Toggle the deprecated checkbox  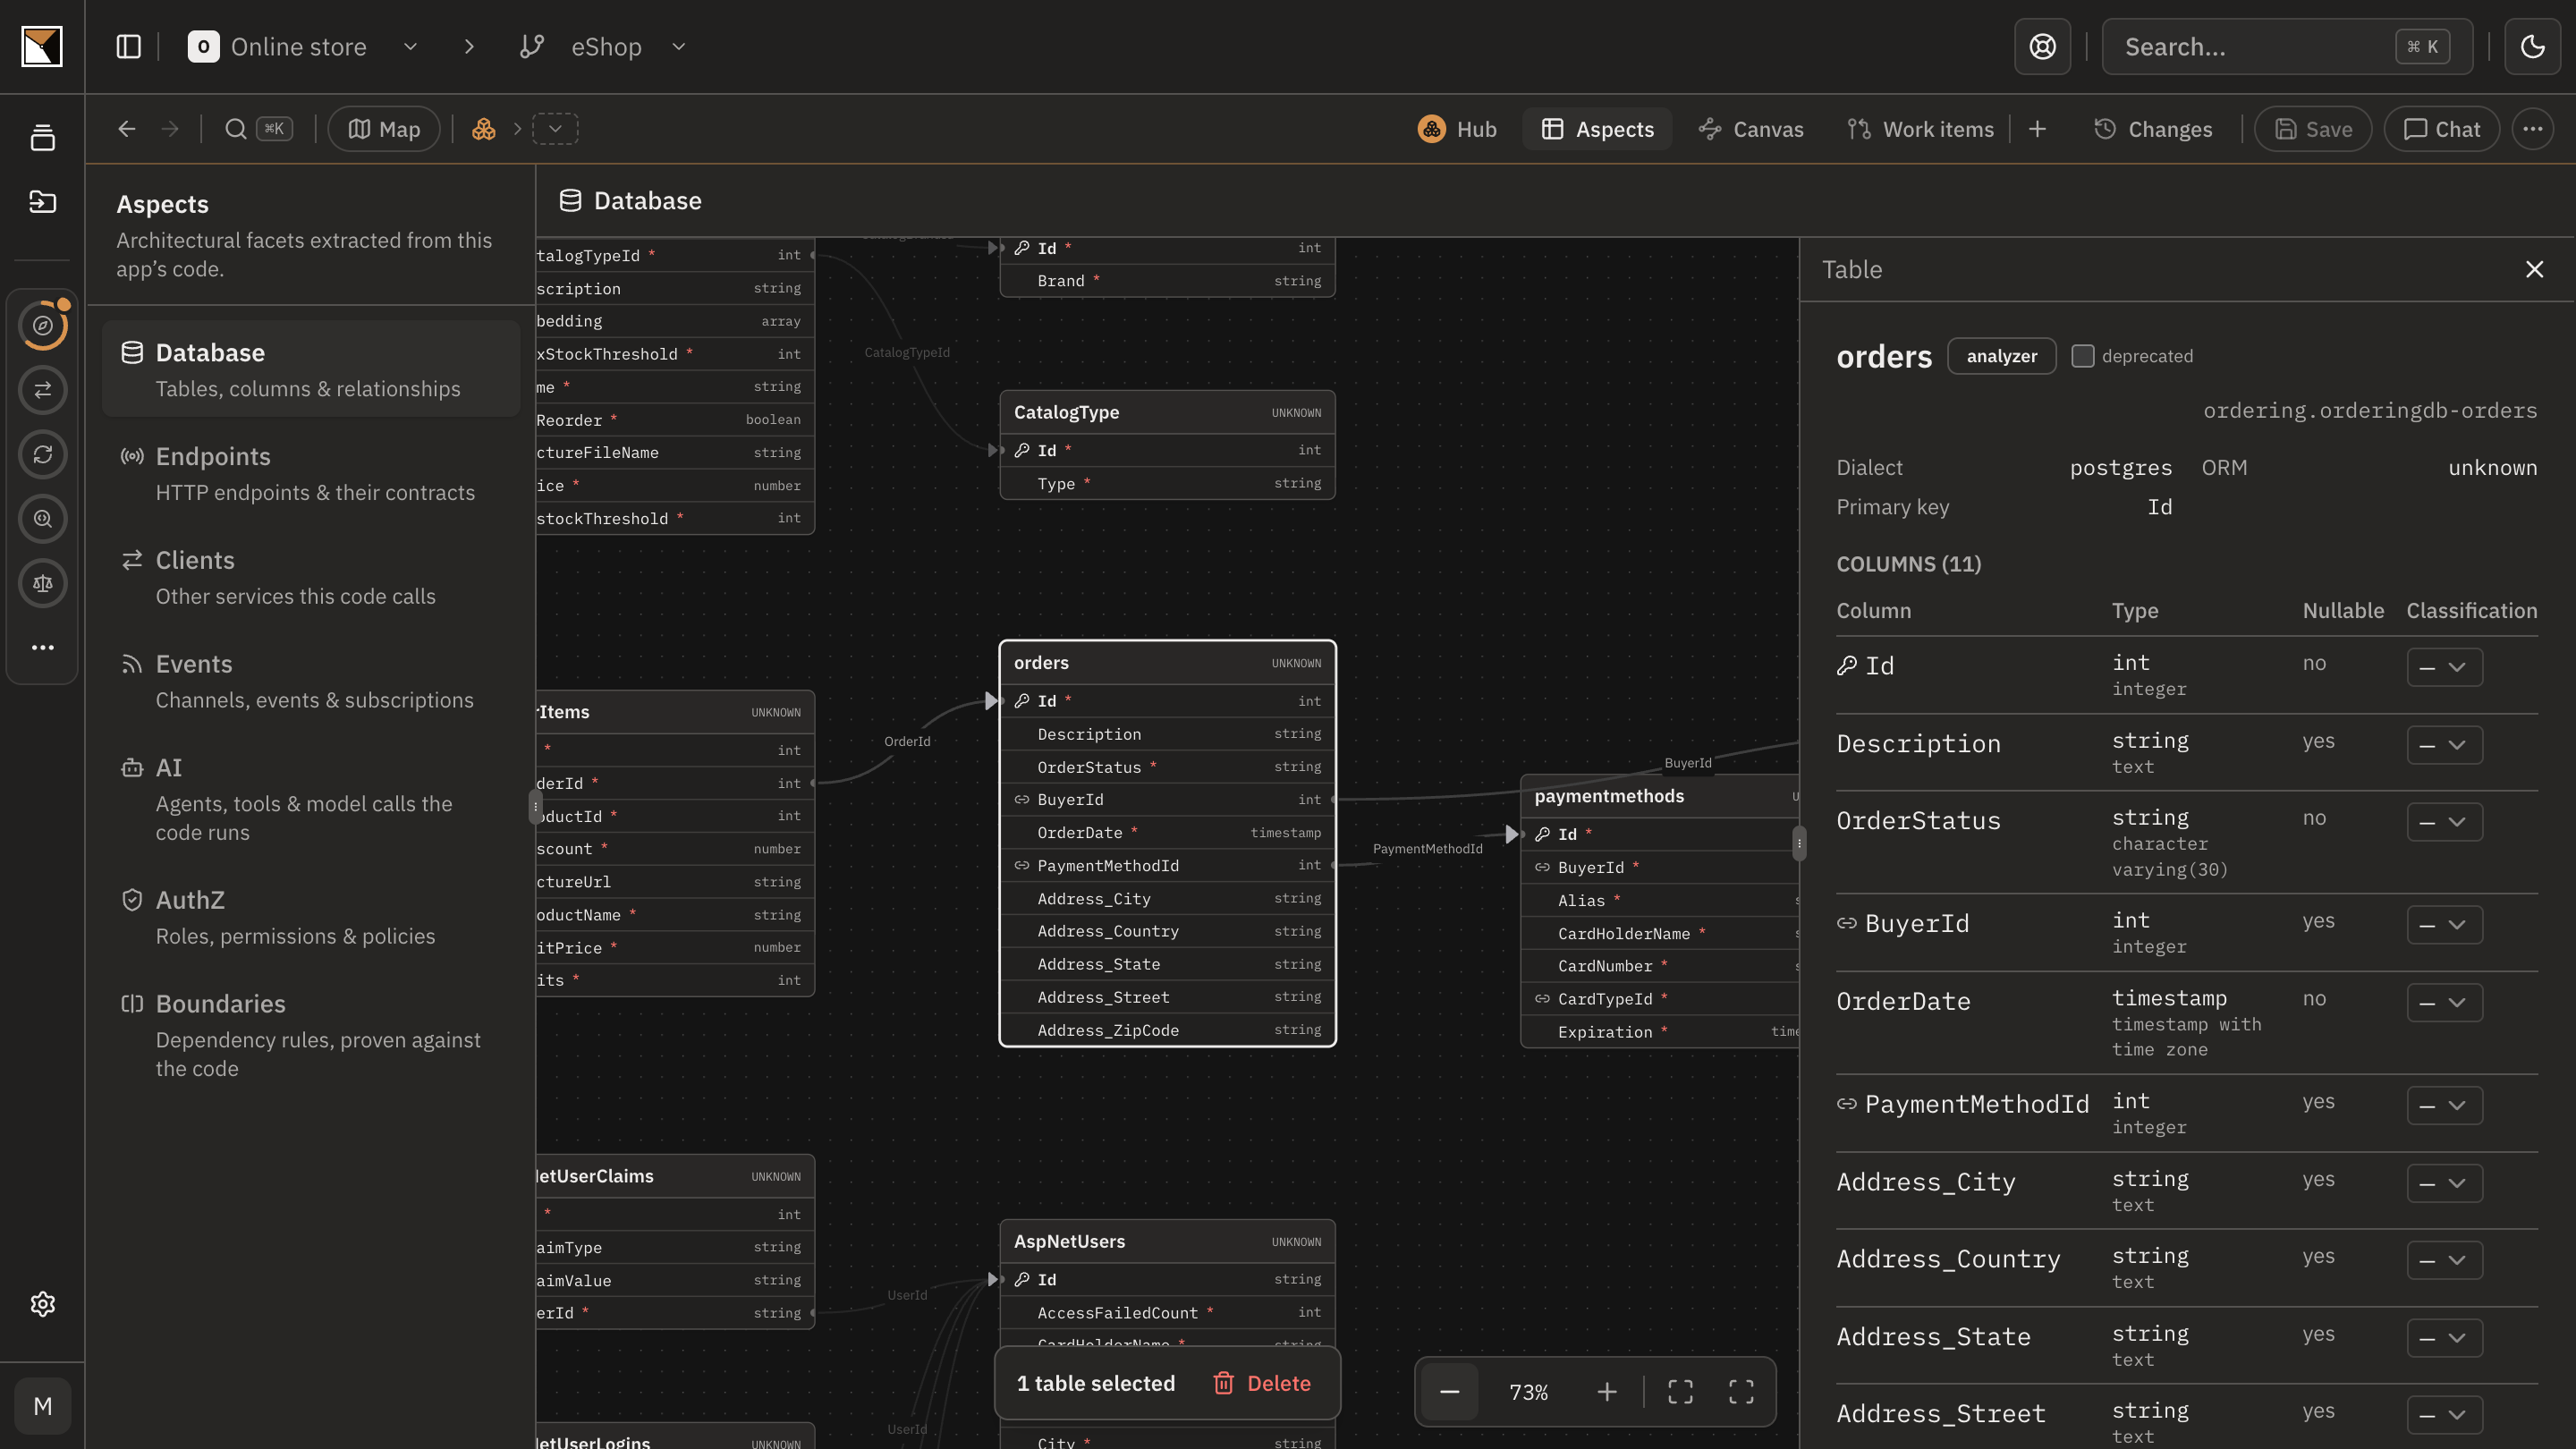(x=2082, y=356)
